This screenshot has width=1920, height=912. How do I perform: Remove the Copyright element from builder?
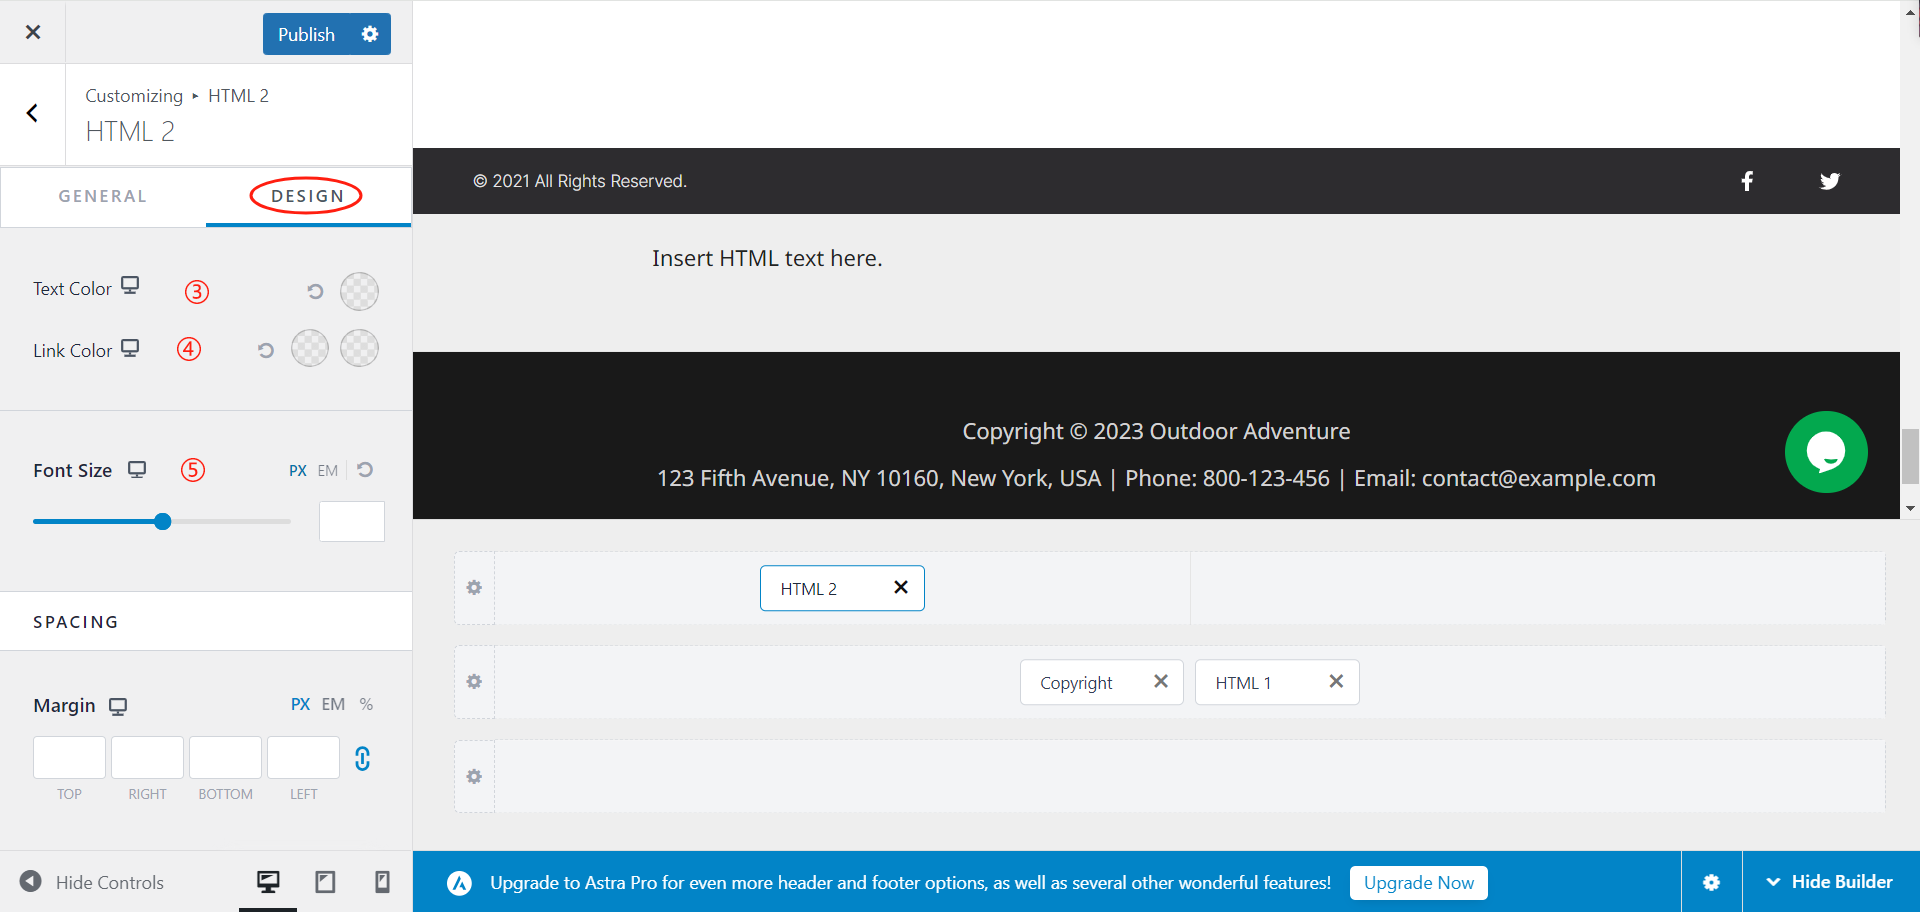tap(1161, 681)
